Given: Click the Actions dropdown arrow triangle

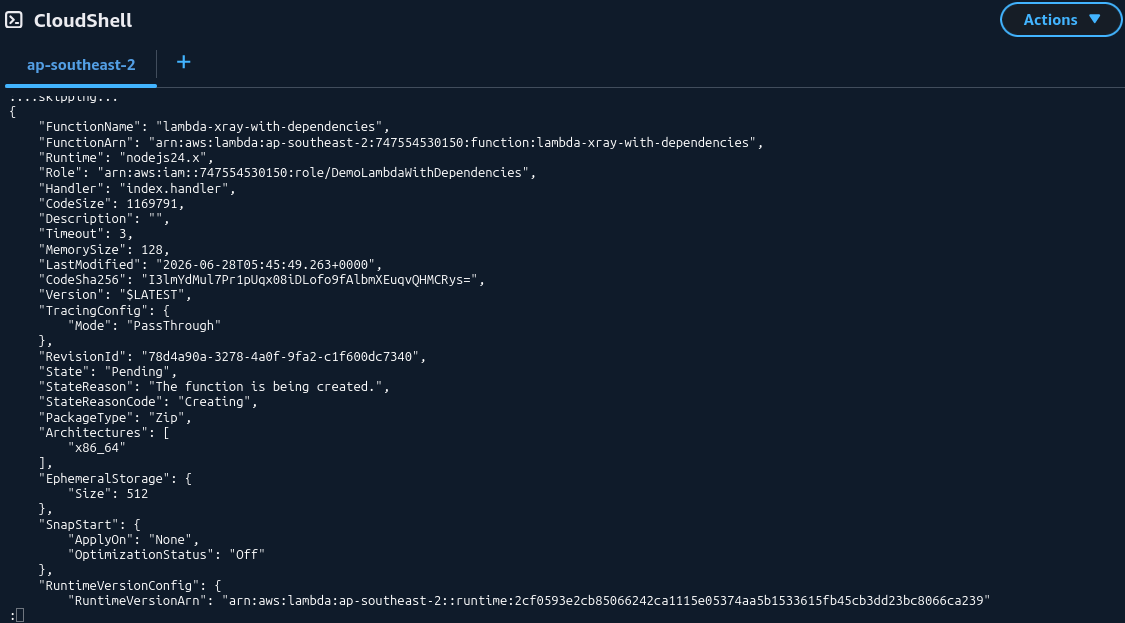Looking at the screenshot, I should (1094, 19).
